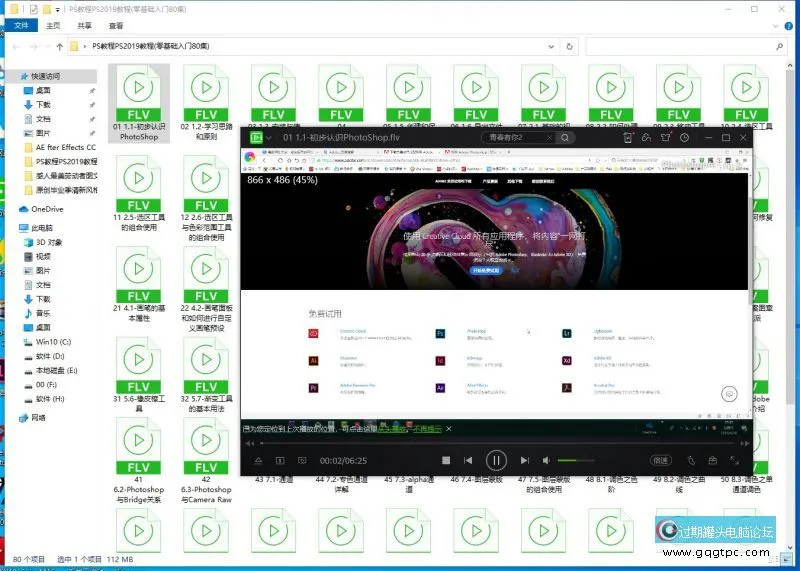Image resolution: width=800 pixels, height=571 pixels.
Task: Switch to the 查看 ribbon tab
Action: click(x=116, y=25)
